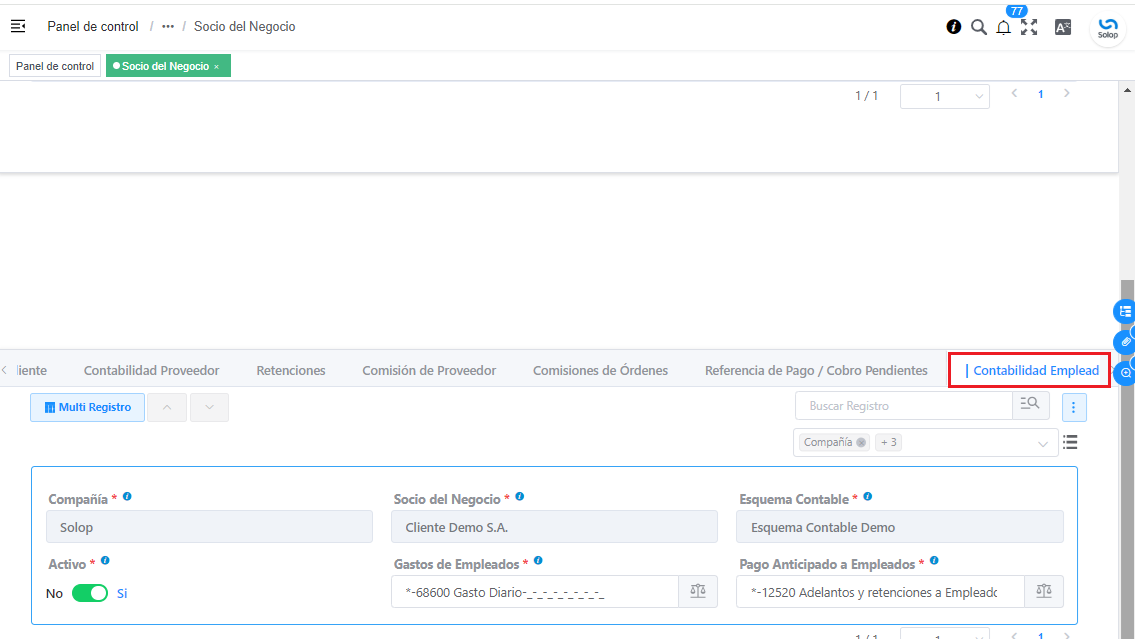Toggle the hamburger sidebar menu
This screenshot has height=639, width=1136.
(x=18, y=26)
